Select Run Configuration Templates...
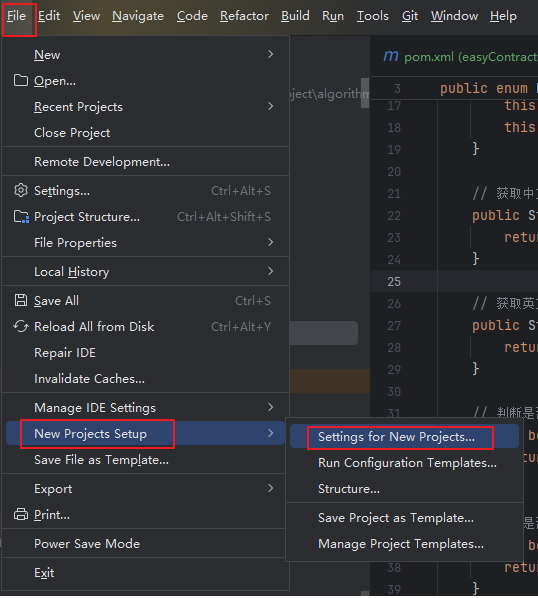The width and height of the screenshot is (538, 598). 404,463
